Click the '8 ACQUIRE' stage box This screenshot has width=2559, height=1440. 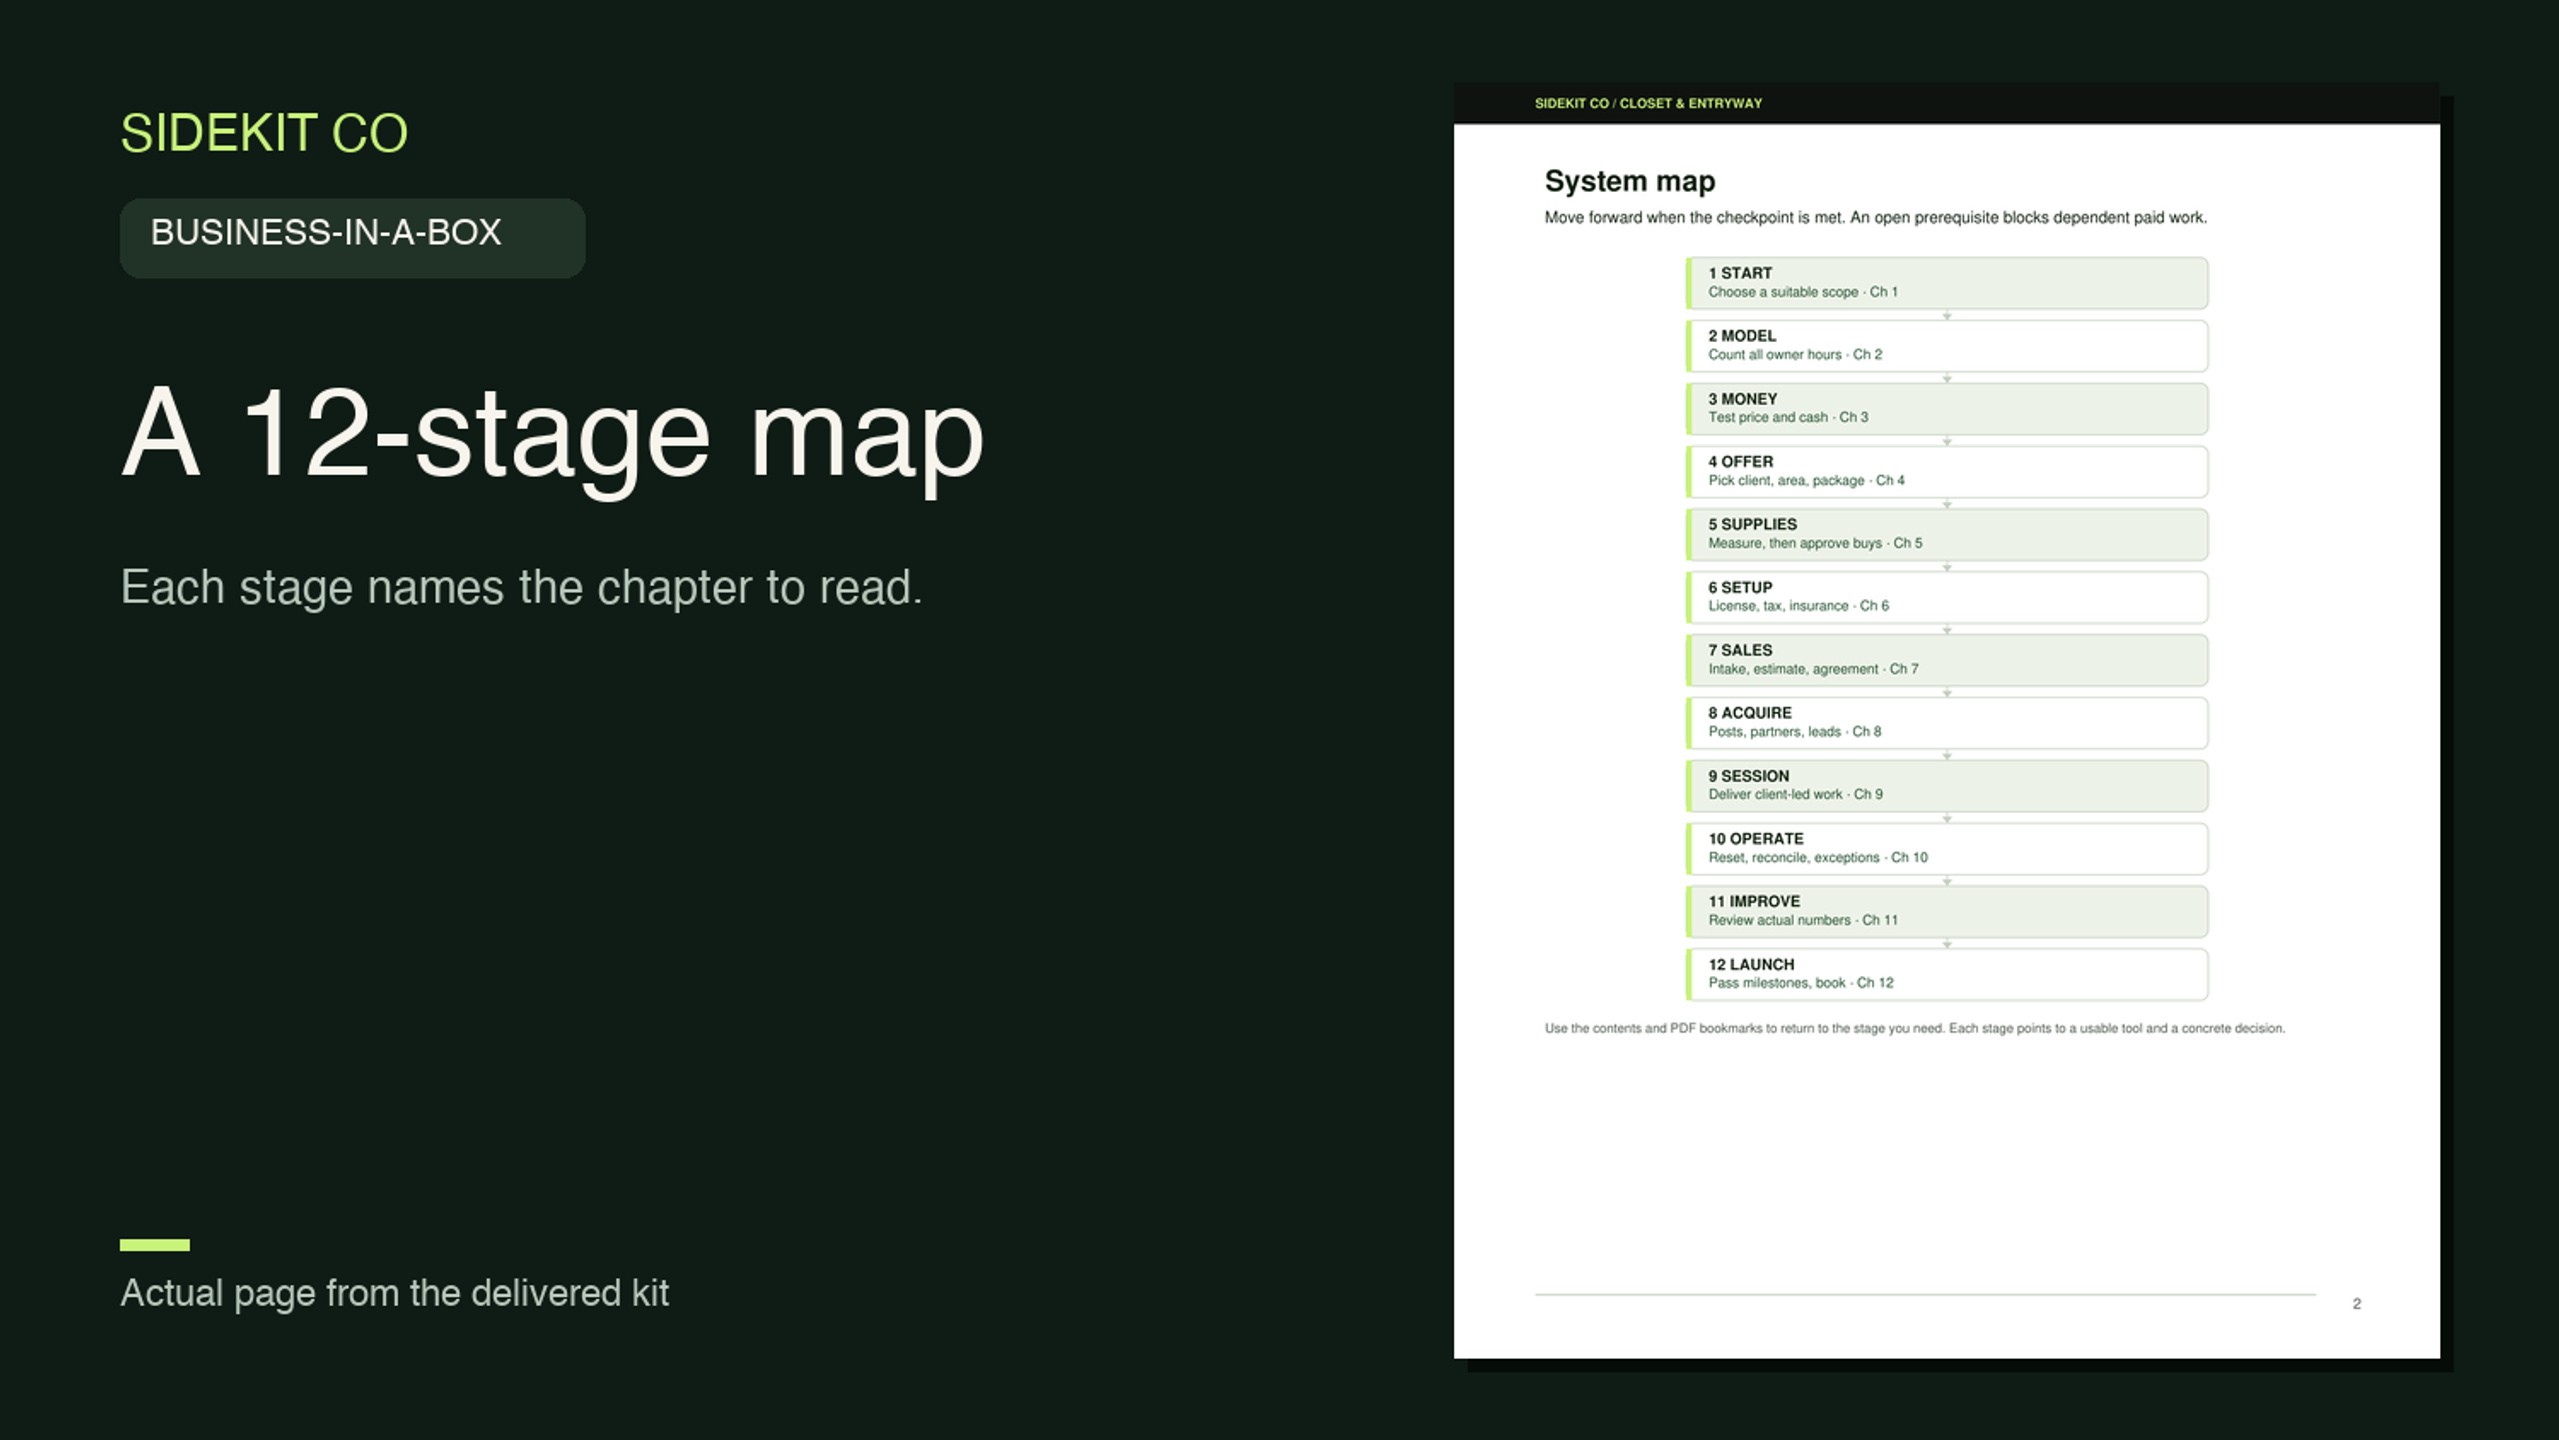[1946, 723]
